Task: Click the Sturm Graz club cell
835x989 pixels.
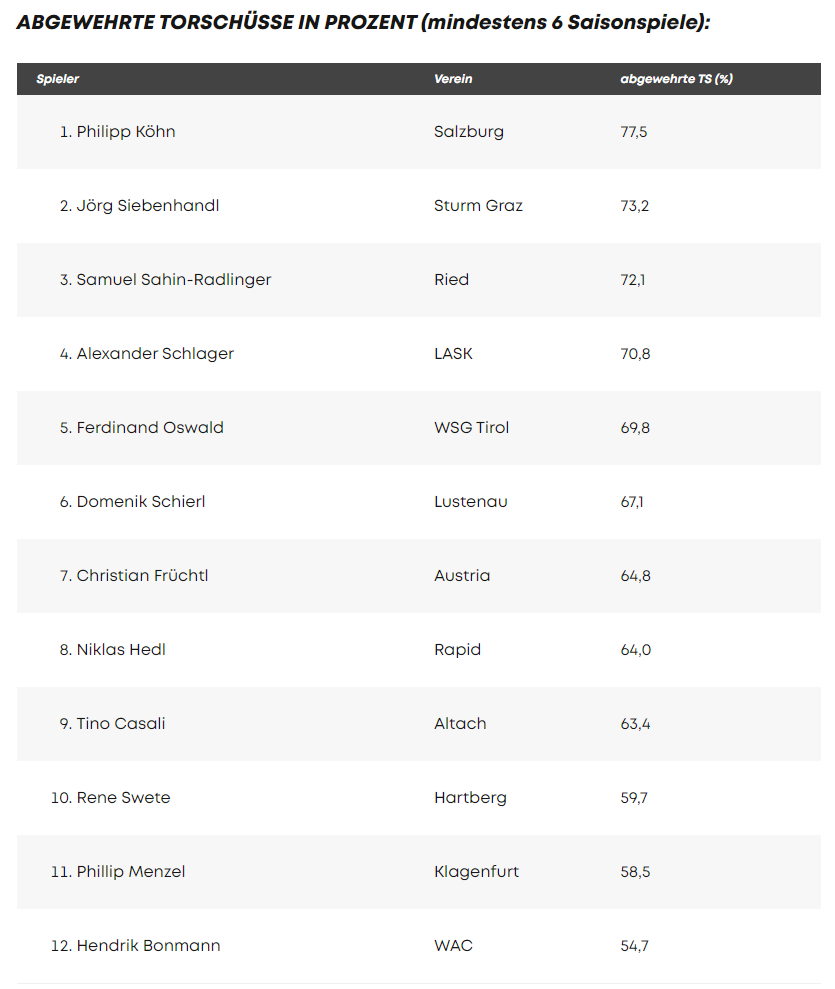Action: click(x=478, y=206)
